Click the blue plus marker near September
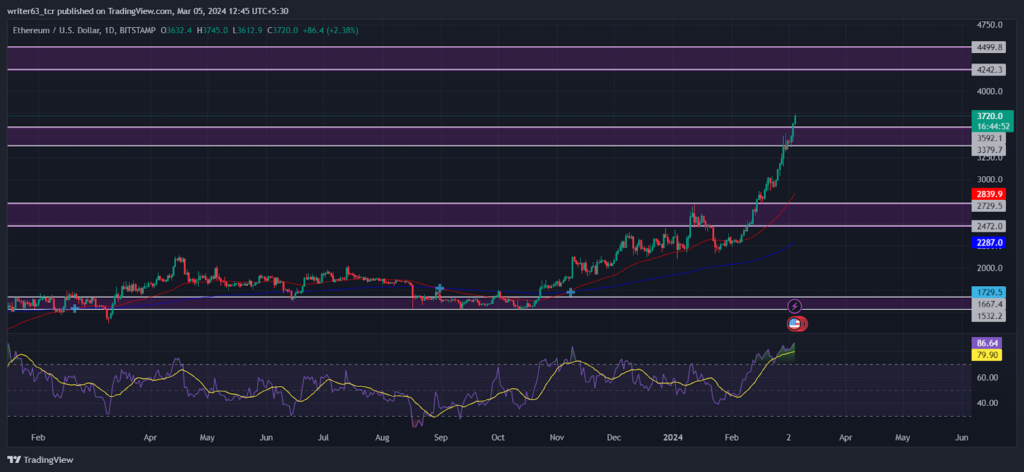 [x=440, y=288]
